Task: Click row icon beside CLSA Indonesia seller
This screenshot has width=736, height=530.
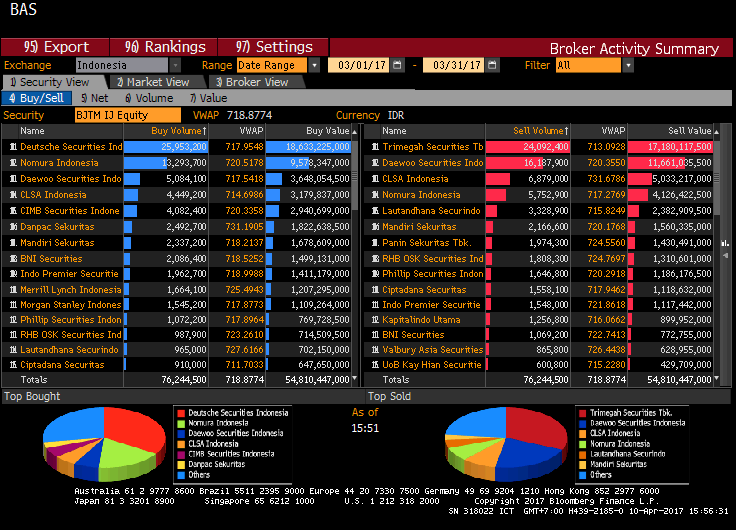Action: (376, 179)
